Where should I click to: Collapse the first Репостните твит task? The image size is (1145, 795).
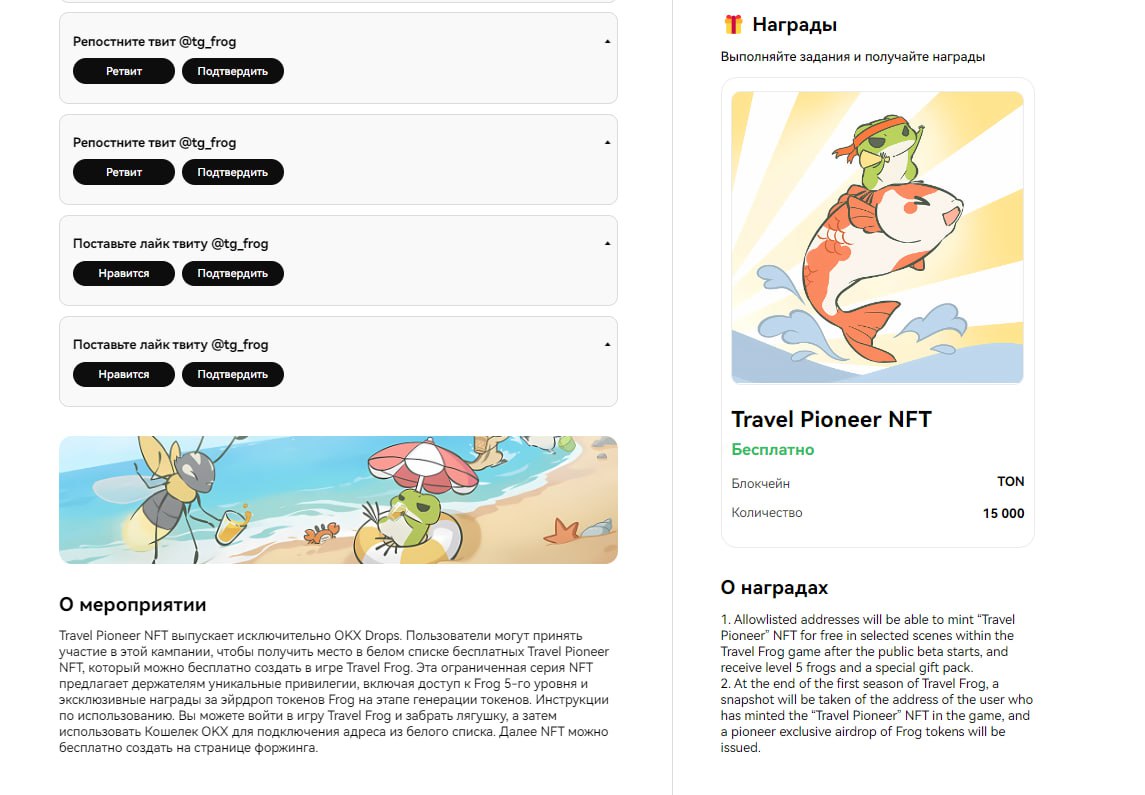pyautogui.click(x=607, y=42)
